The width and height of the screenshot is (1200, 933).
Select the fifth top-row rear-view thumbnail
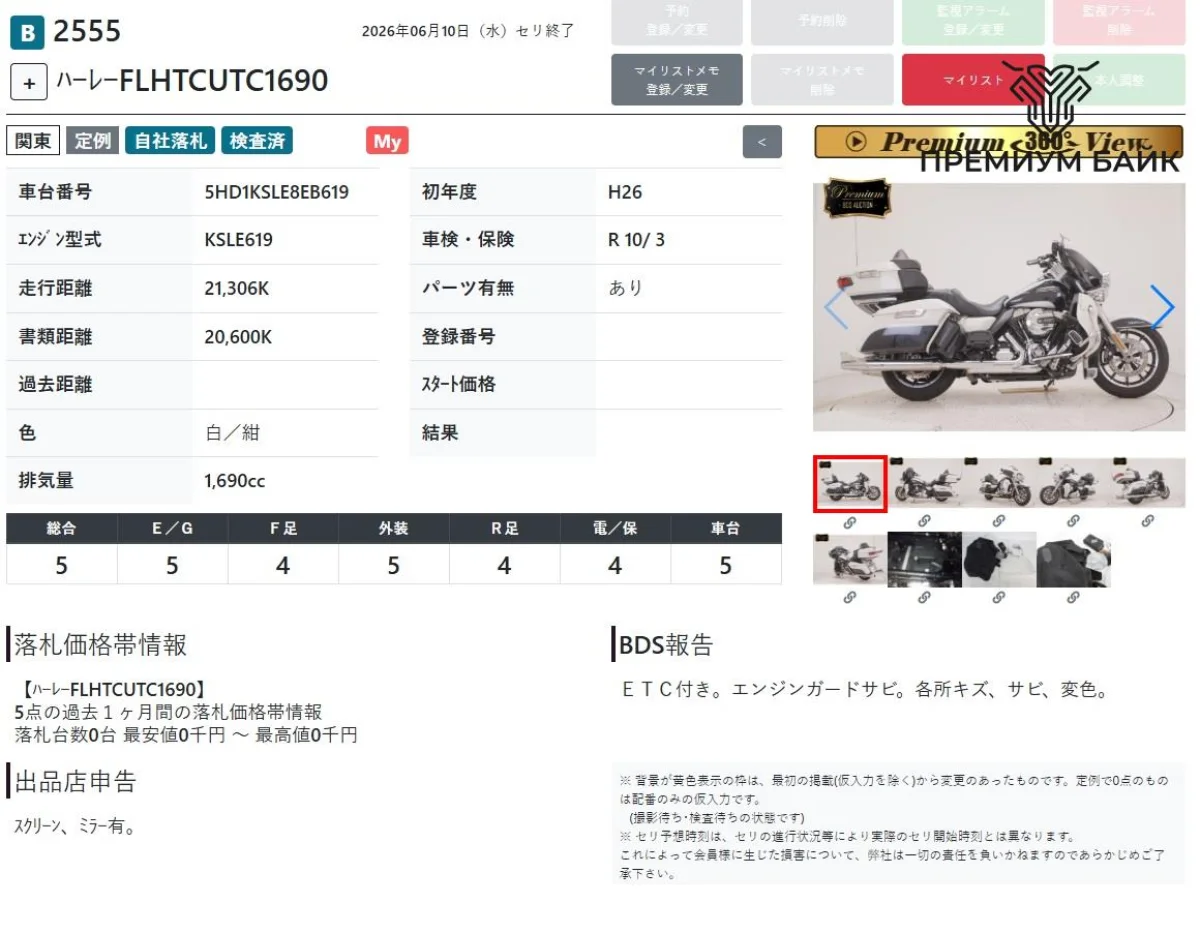pyautogui.click(x=1149, y=484)
